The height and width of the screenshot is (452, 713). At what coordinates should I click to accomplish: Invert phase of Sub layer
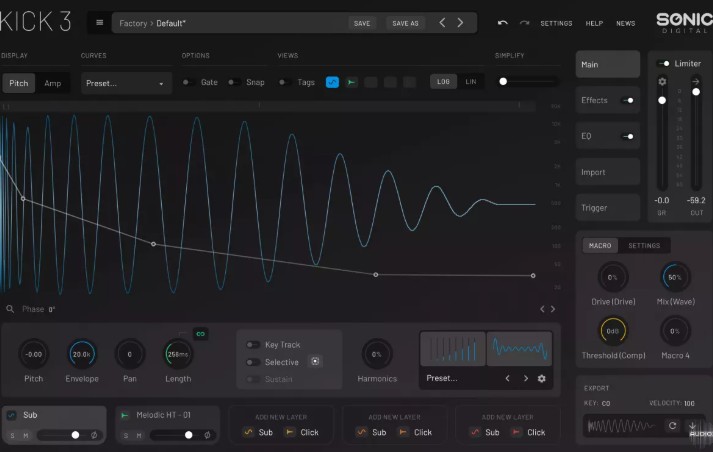click(94, 435)
